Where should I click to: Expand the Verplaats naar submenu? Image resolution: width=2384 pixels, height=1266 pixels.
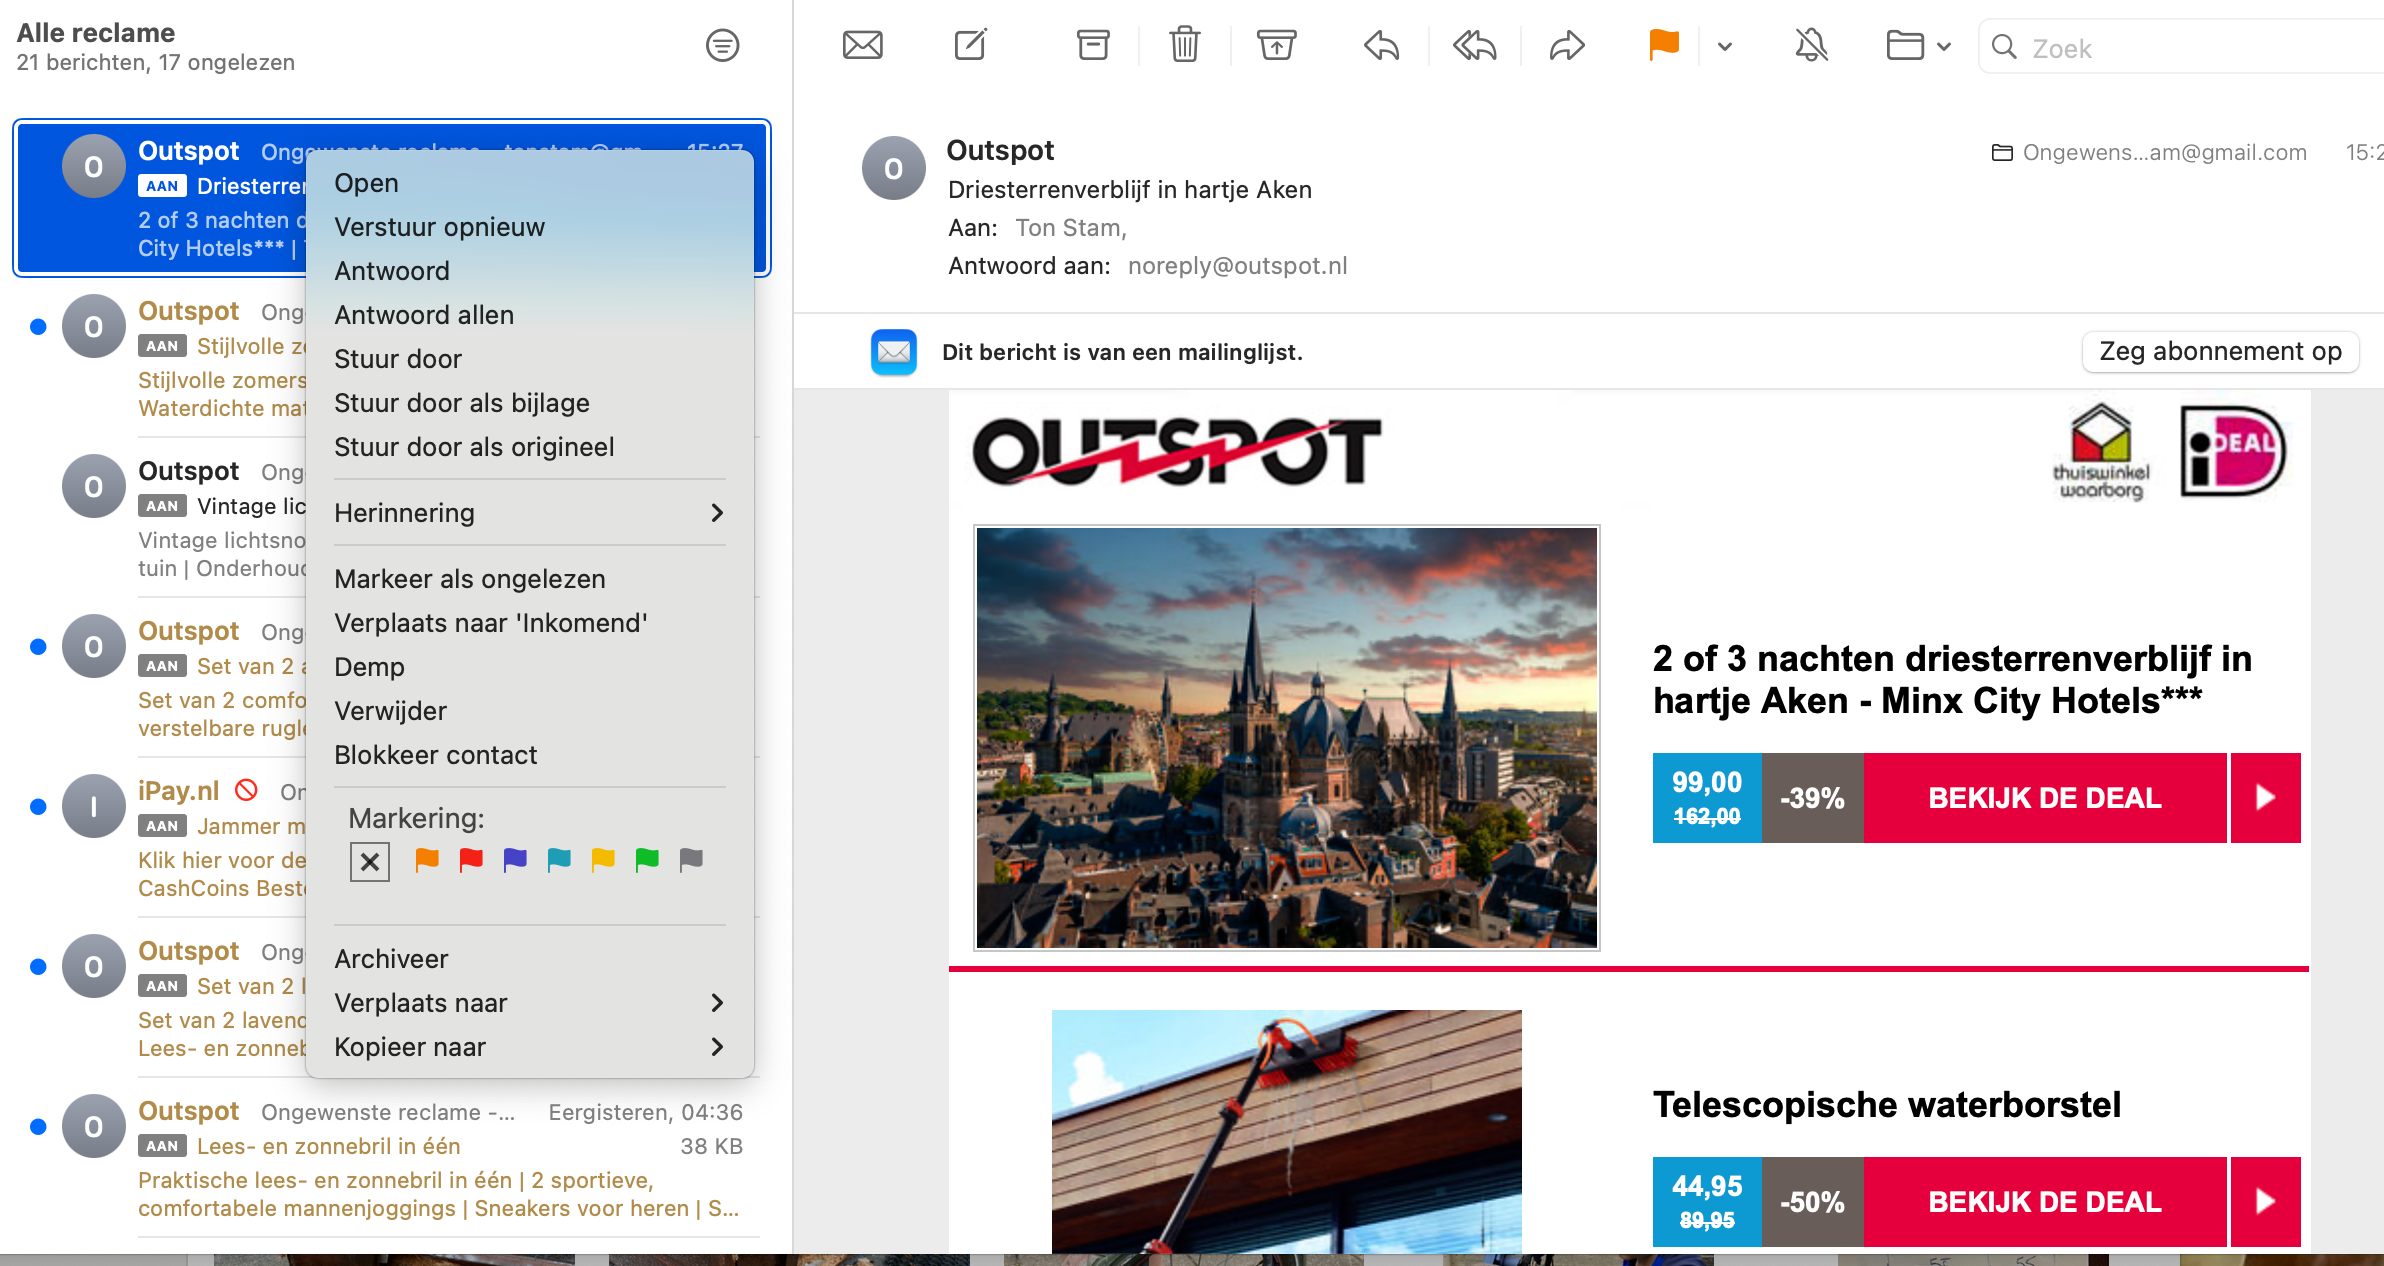tap(530, 1003)
